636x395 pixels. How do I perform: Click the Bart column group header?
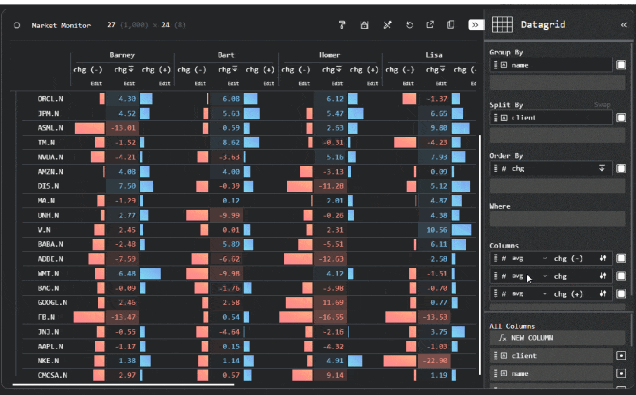click(226, 55)
